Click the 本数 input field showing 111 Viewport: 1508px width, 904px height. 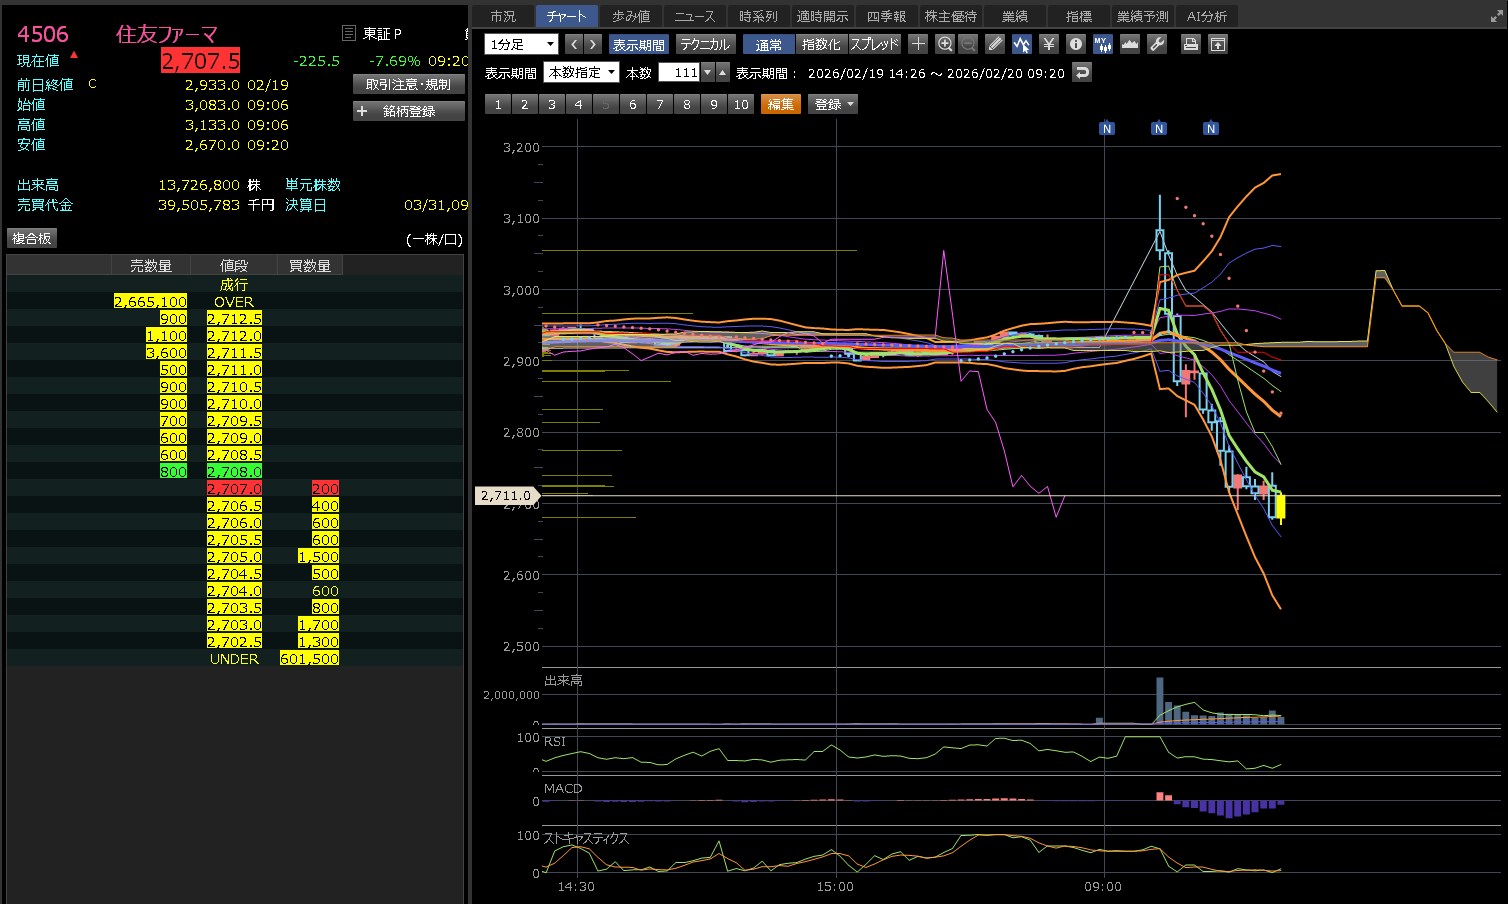tap(679, 73)
